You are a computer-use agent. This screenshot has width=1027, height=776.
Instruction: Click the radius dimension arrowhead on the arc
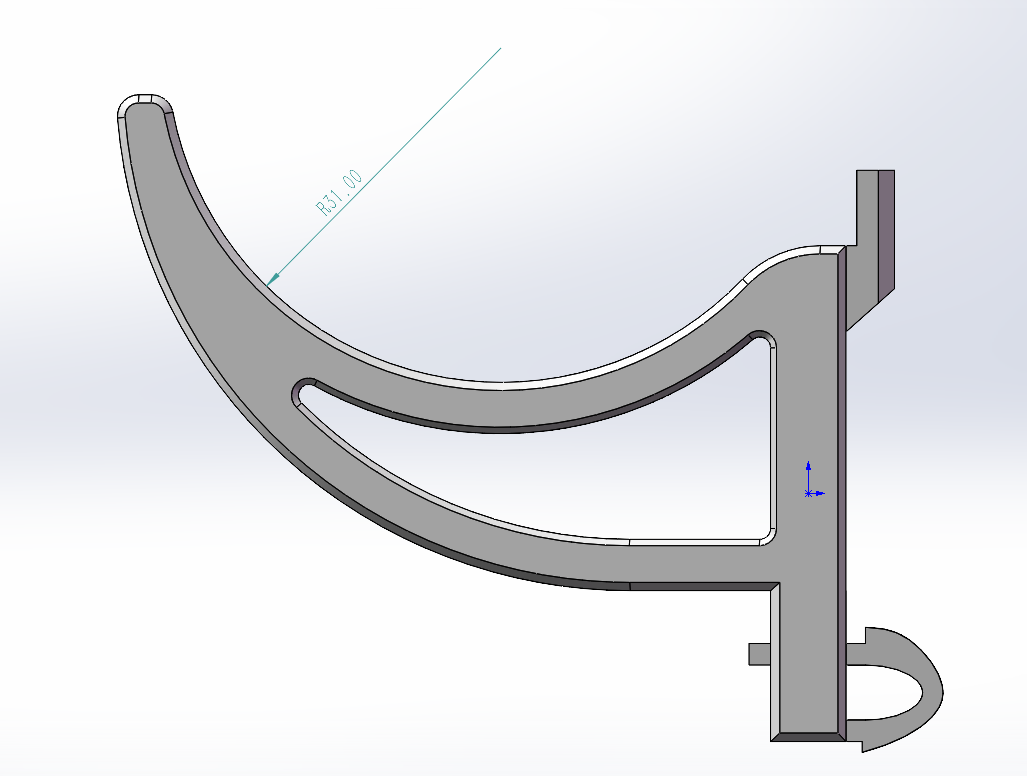click(274, 279)
